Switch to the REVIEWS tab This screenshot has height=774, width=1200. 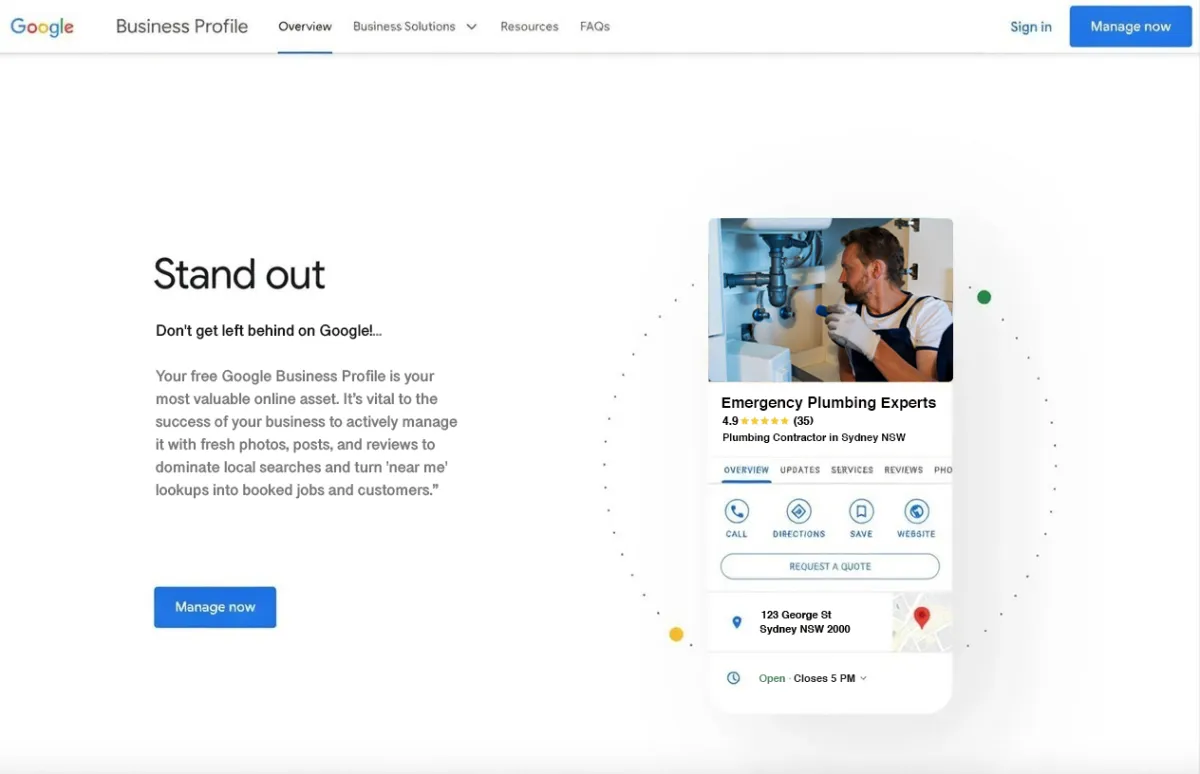point(904,470)
